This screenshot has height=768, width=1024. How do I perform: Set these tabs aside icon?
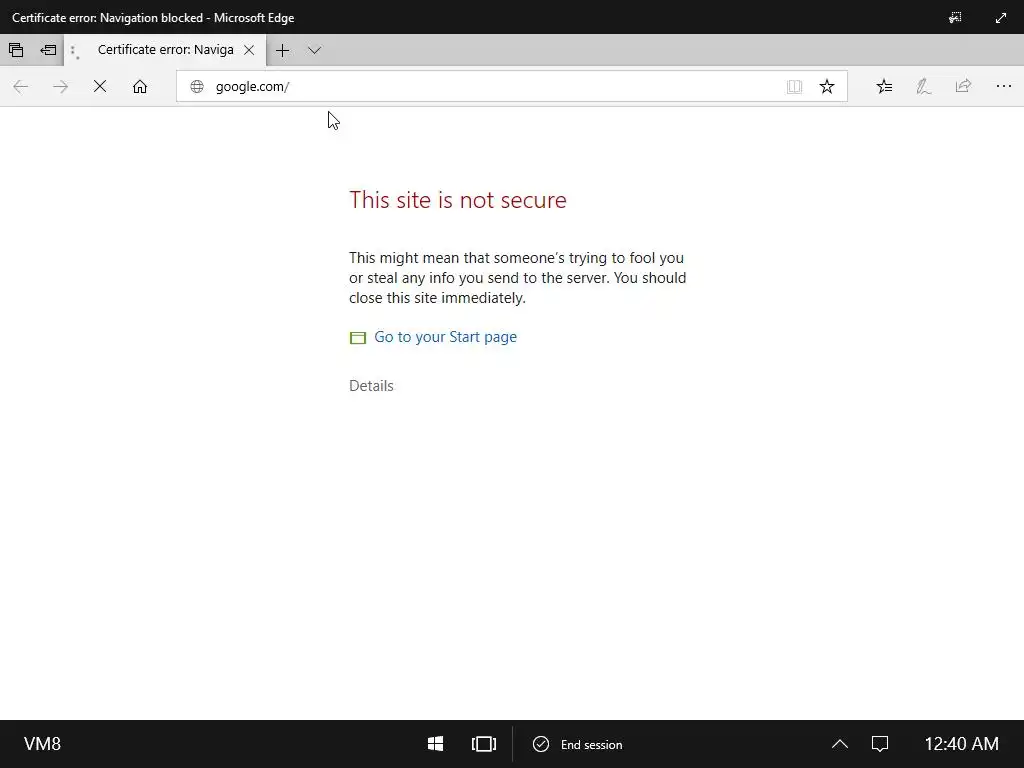pos(48,50)
